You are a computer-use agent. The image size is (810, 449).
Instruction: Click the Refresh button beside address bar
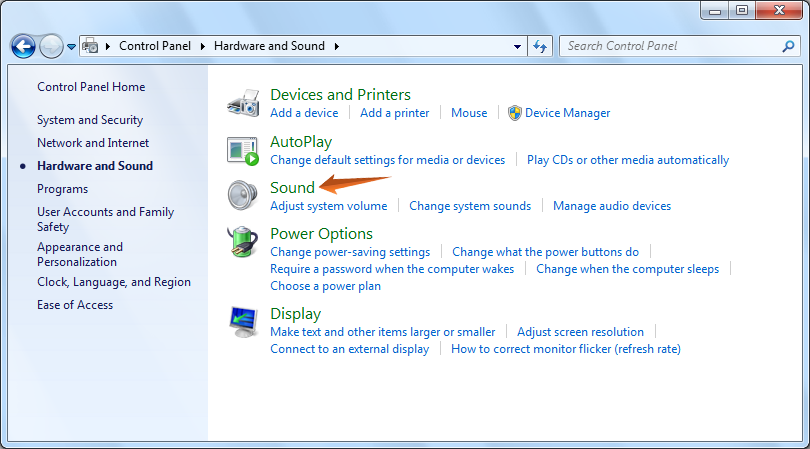point(540,47)
